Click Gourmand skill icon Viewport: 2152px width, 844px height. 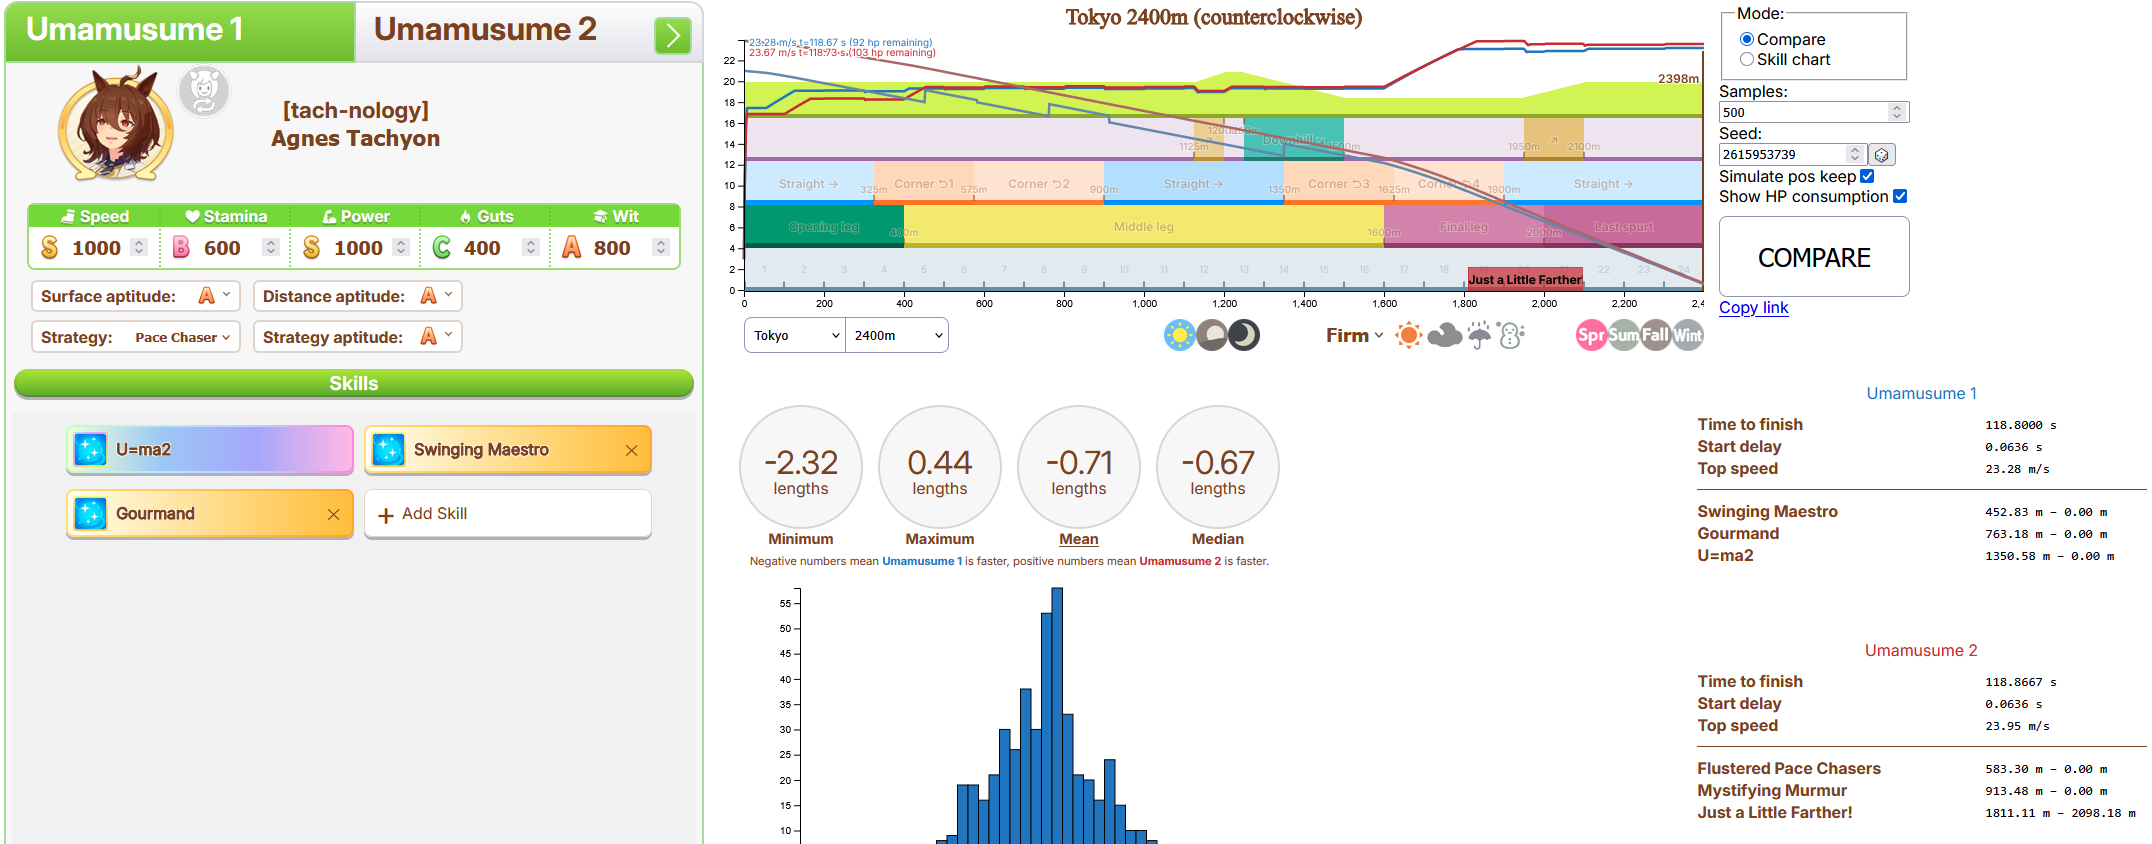coord(91,514)
